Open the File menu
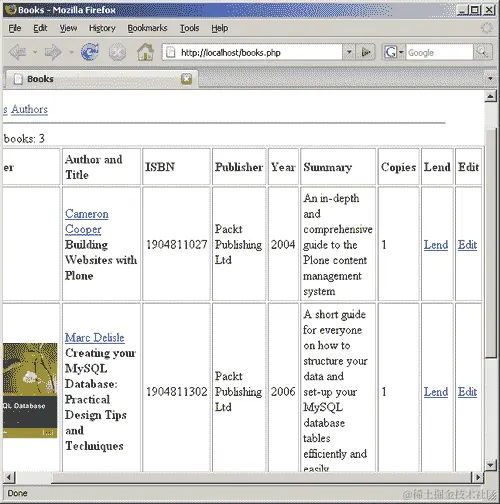500x504 pixels. pos(15,28)
